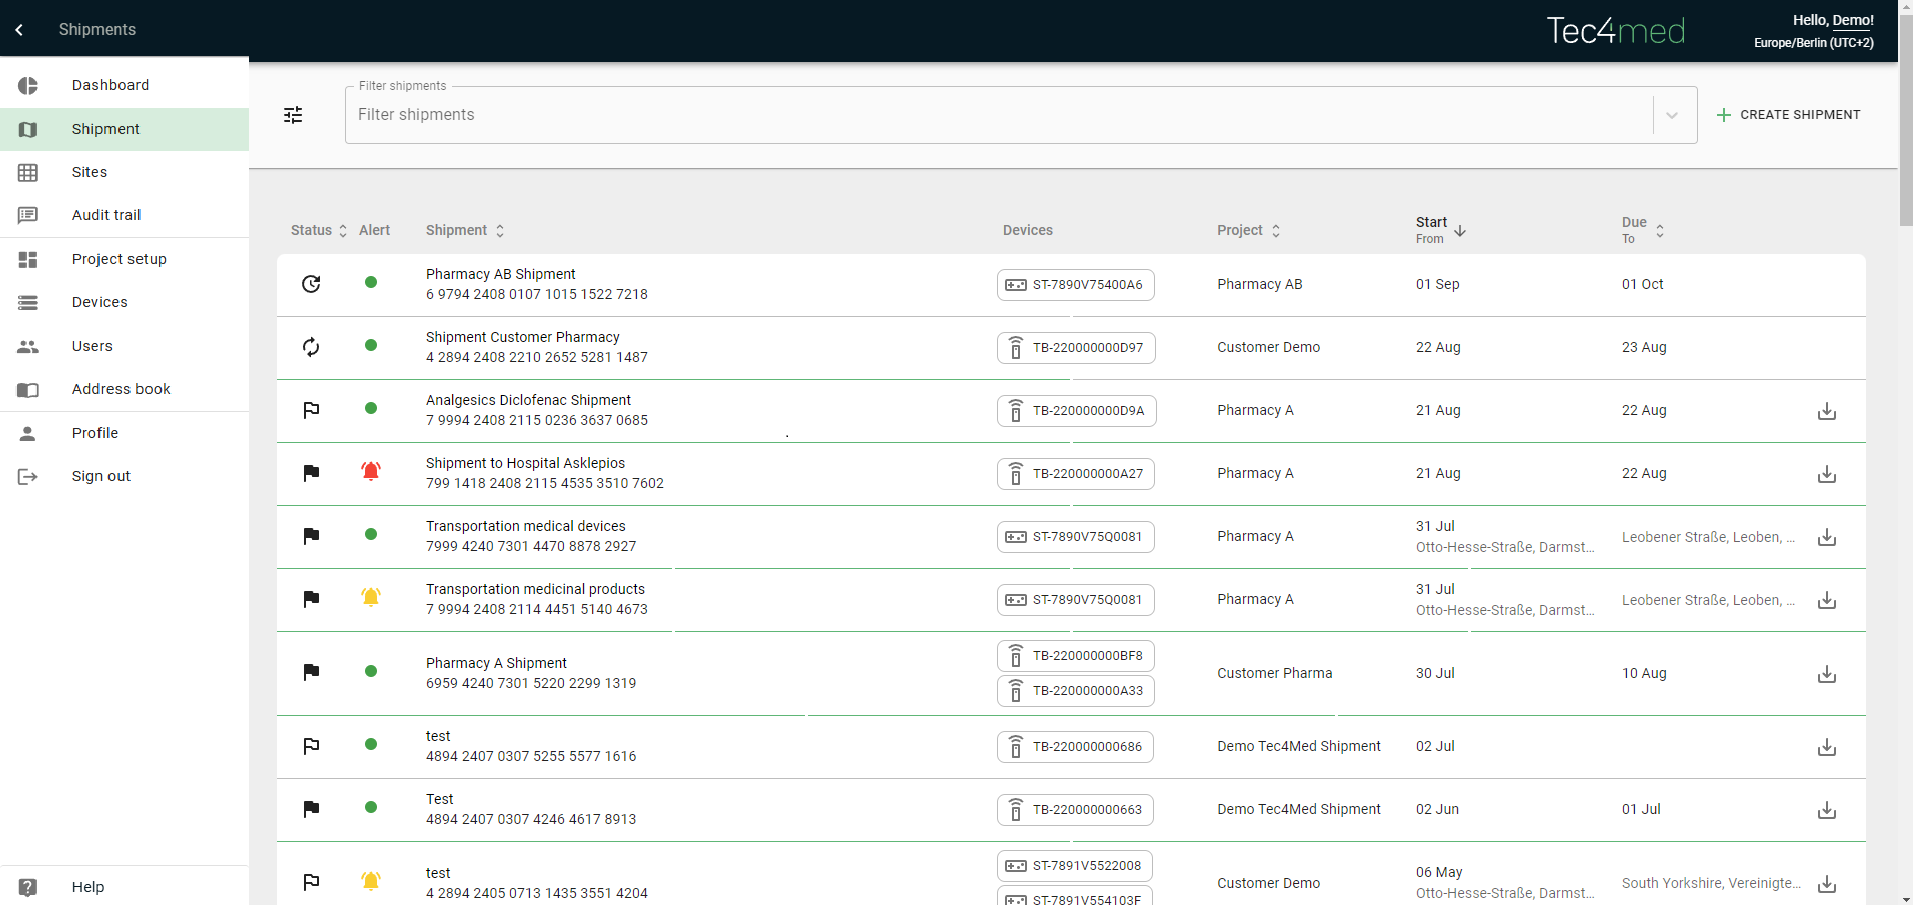
Task: Open Dashboard from the sidebar
Action: coord(110,85)
